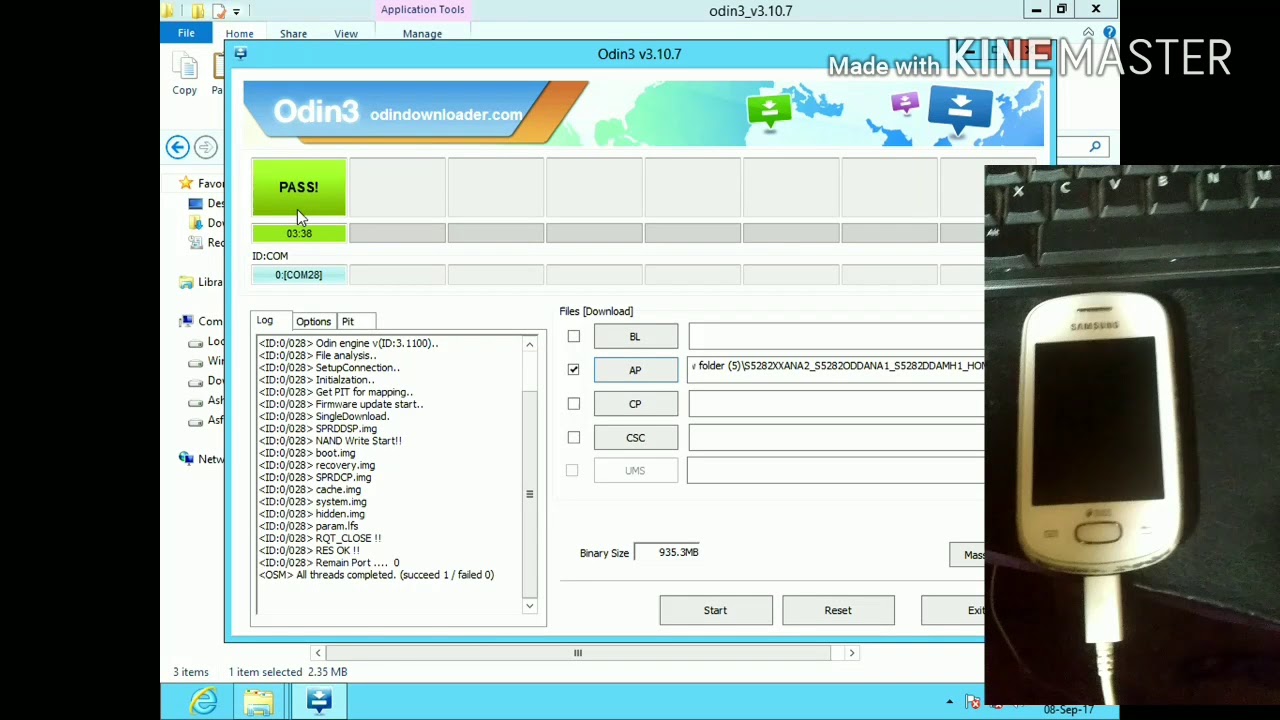Click Explorer horizontal scrollbar left arrow
1280x720 pixels.
coord(318,653)
